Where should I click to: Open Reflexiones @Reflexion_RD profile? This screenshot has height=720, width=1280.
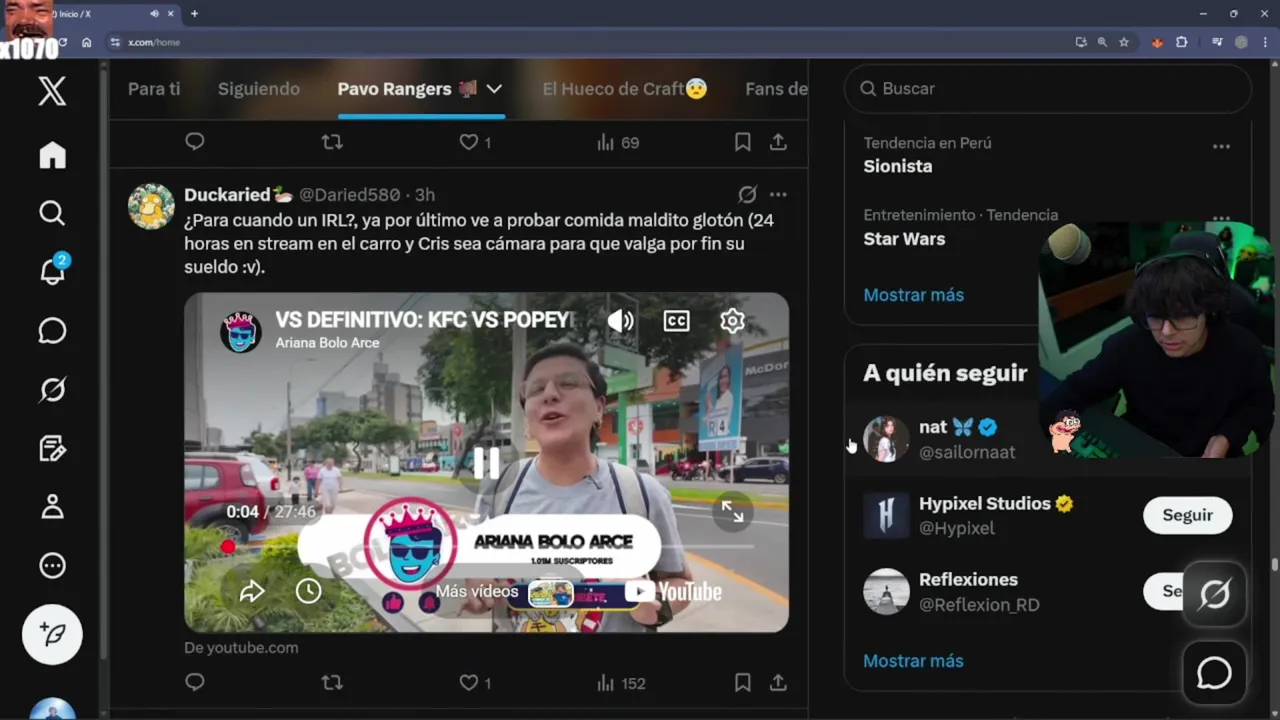(951, 592)
